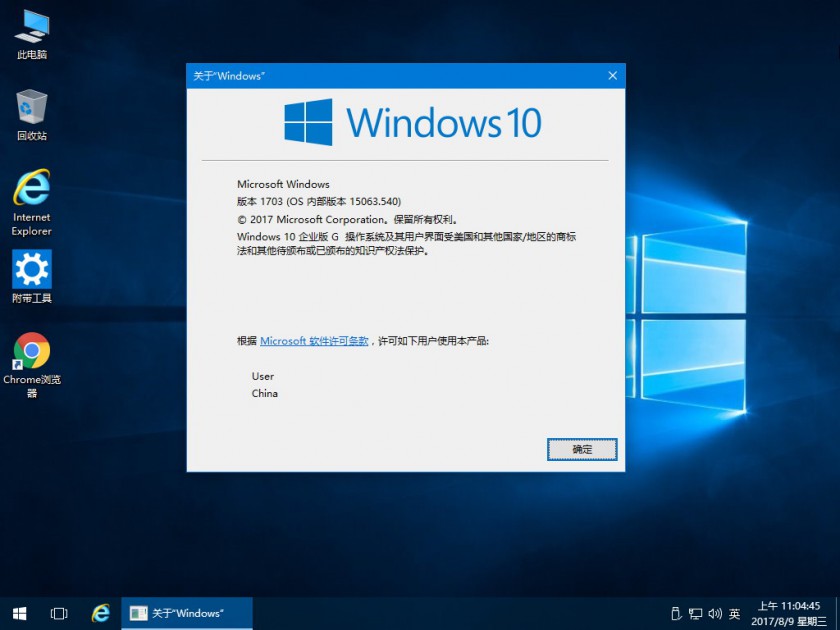Image resolution: width=840 pixels, height=630 pixels.
Task: Click the licensed user name User
Action: pos(262,376)
